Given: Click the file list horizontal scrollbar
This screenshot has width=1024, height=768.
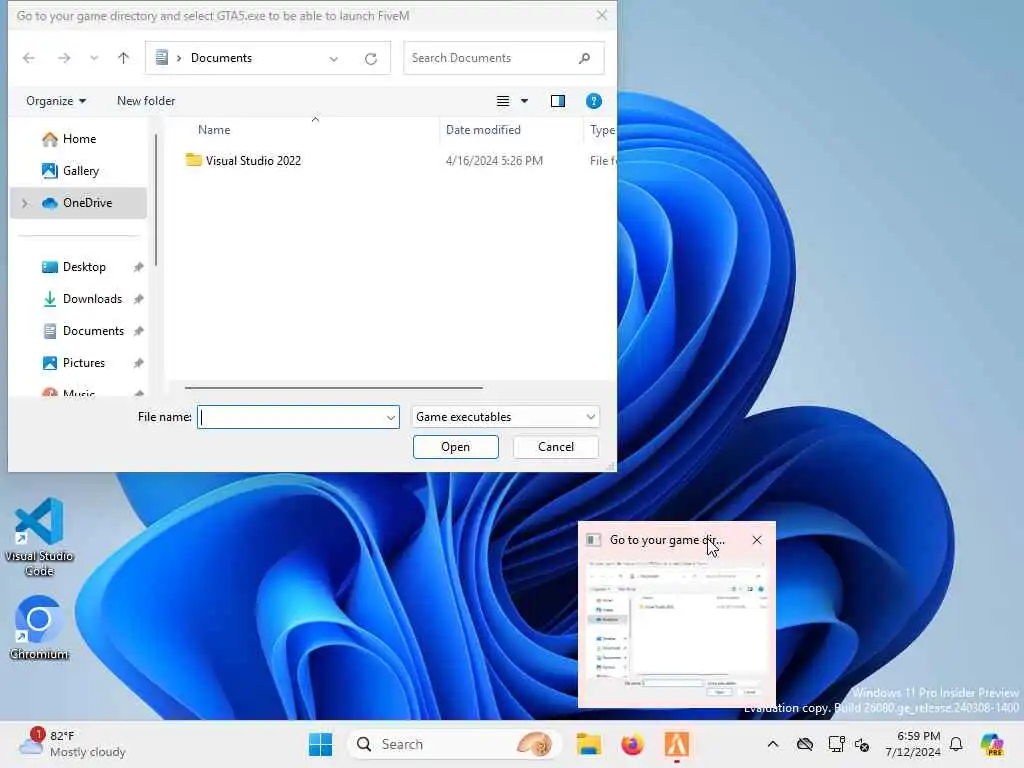Looking at the screenshot, I should click(x=334, y=388).
